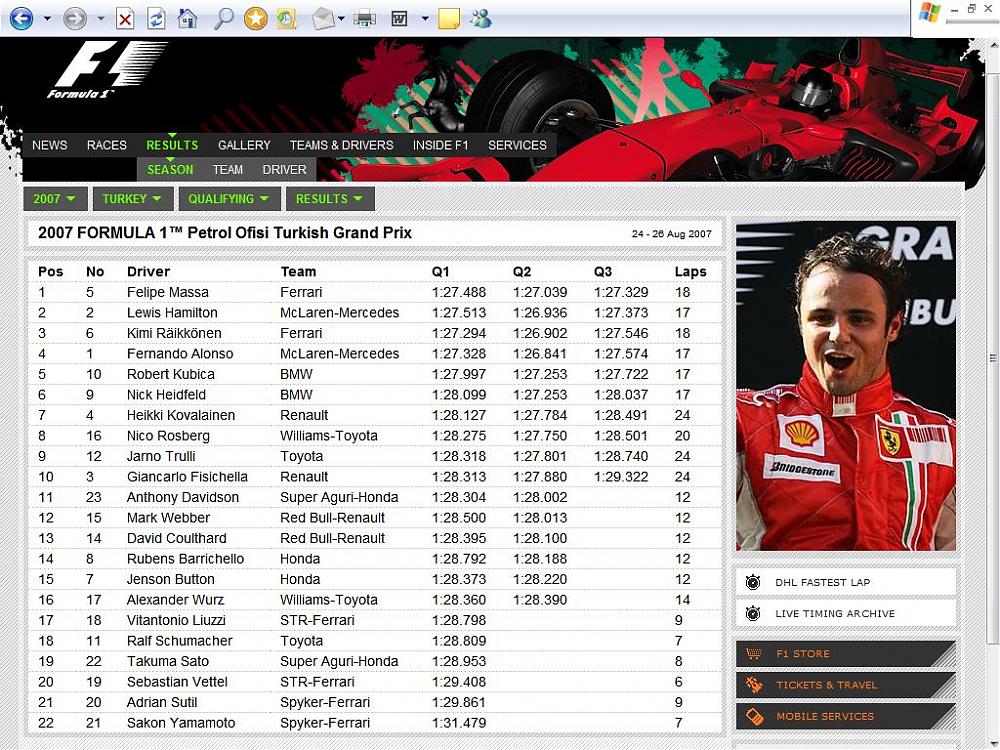This screenshot has height=750, width=1000.
Task: Click the TICKETS & TRAVEL button
Action: [x=826, y=685]
